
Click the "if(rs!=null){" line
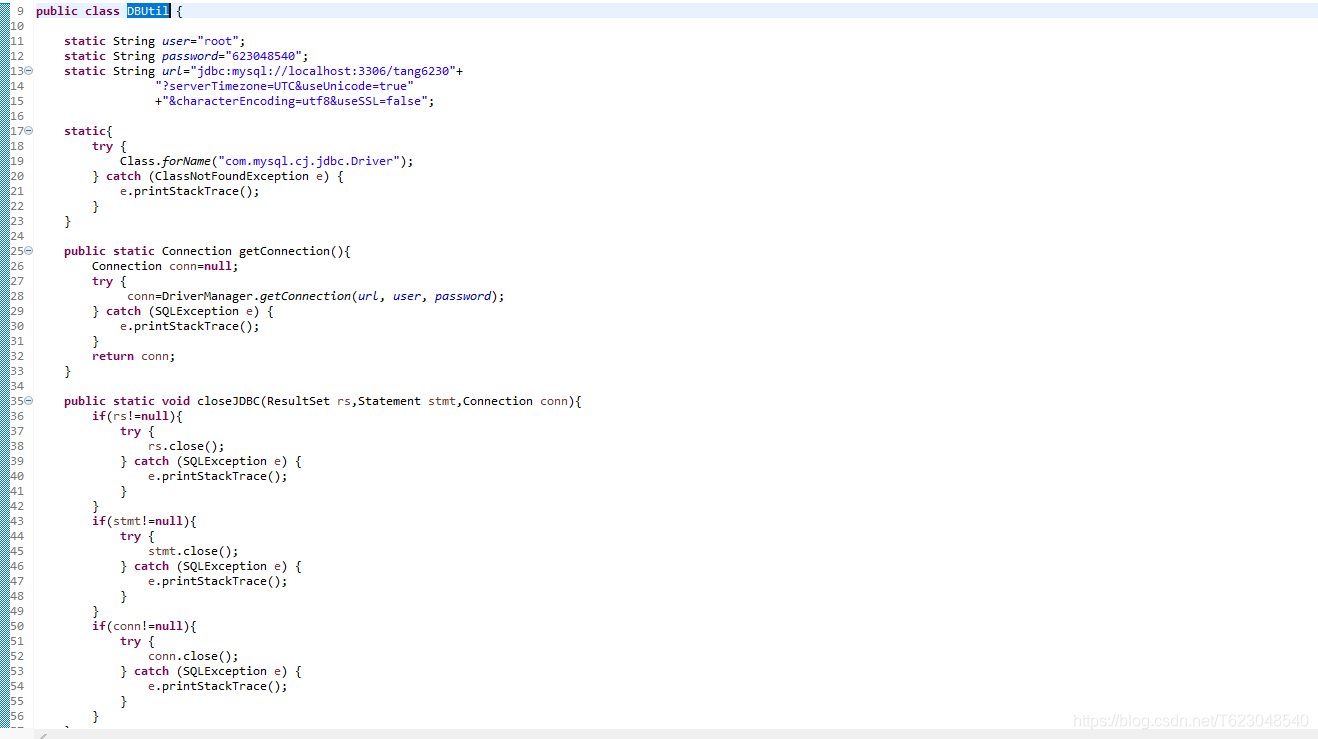(138, 416)
